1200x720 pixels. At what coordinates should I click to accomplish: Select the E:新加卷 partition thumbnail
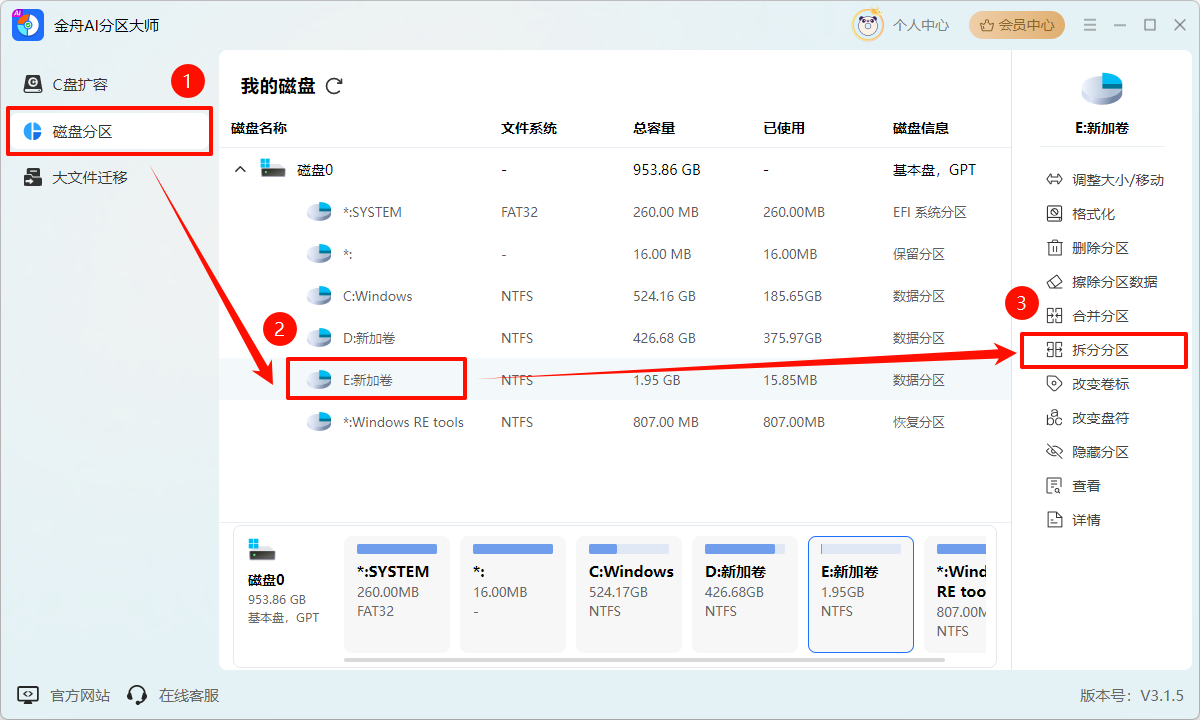(x=860, y=594)
